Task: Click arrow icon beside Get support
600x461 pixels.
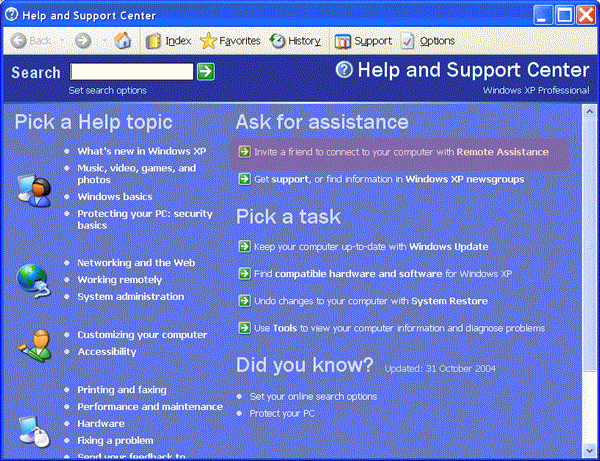Action: (x=245, y=179)
